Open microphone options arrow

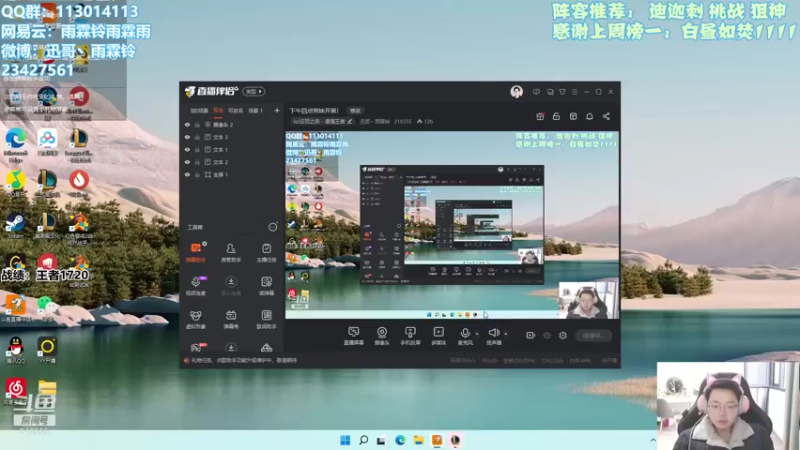click(x=477, y=334)
